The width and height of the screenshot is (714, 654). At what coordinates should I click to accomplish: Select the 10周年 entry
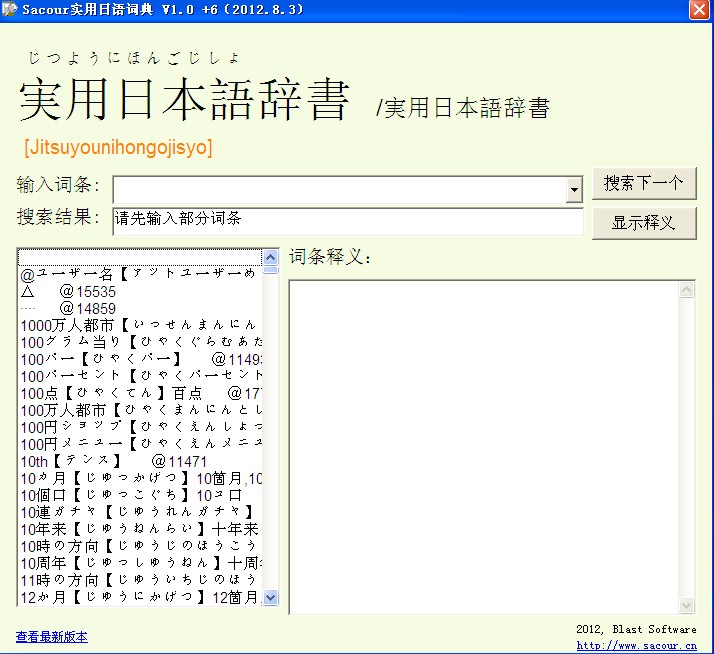pos(140,563)
